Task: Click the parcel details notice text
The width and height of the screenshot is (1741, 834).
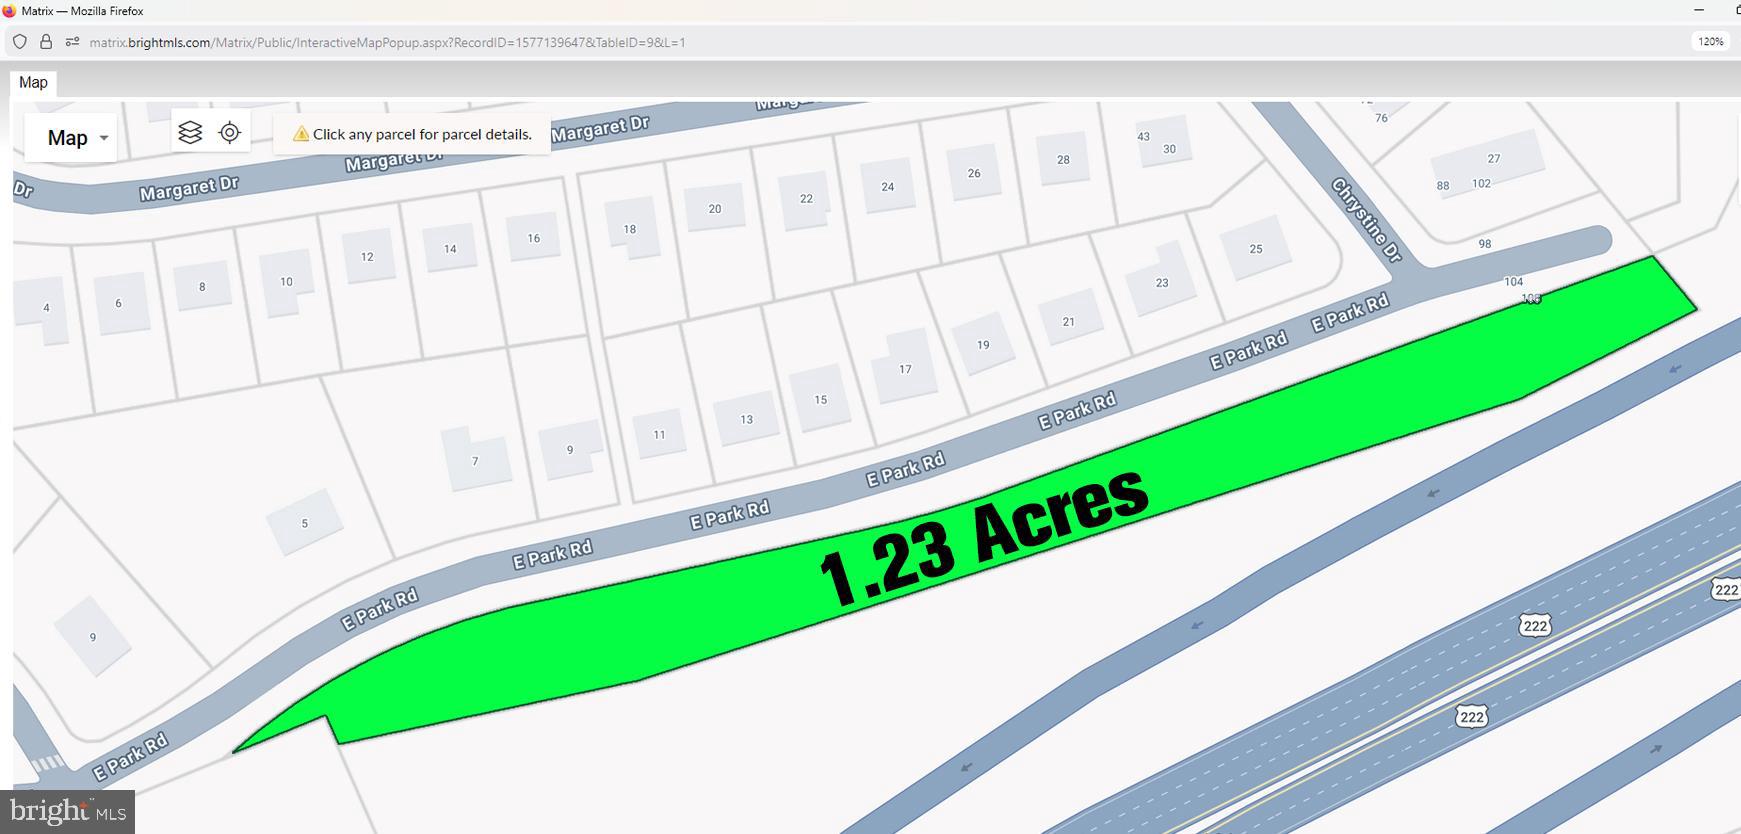Action: (422, 134)
